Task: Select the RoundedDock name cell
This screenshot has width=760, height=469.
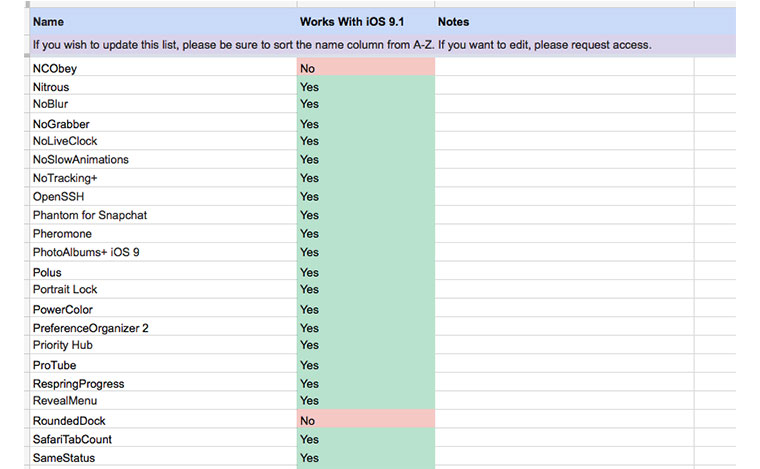Action: click(163, 419)
